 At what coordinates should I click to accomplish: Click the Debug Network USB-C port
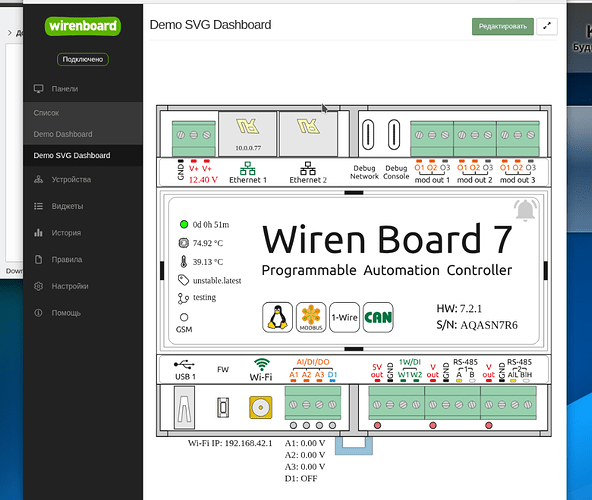pyautogui.click(x=368, y=134)
